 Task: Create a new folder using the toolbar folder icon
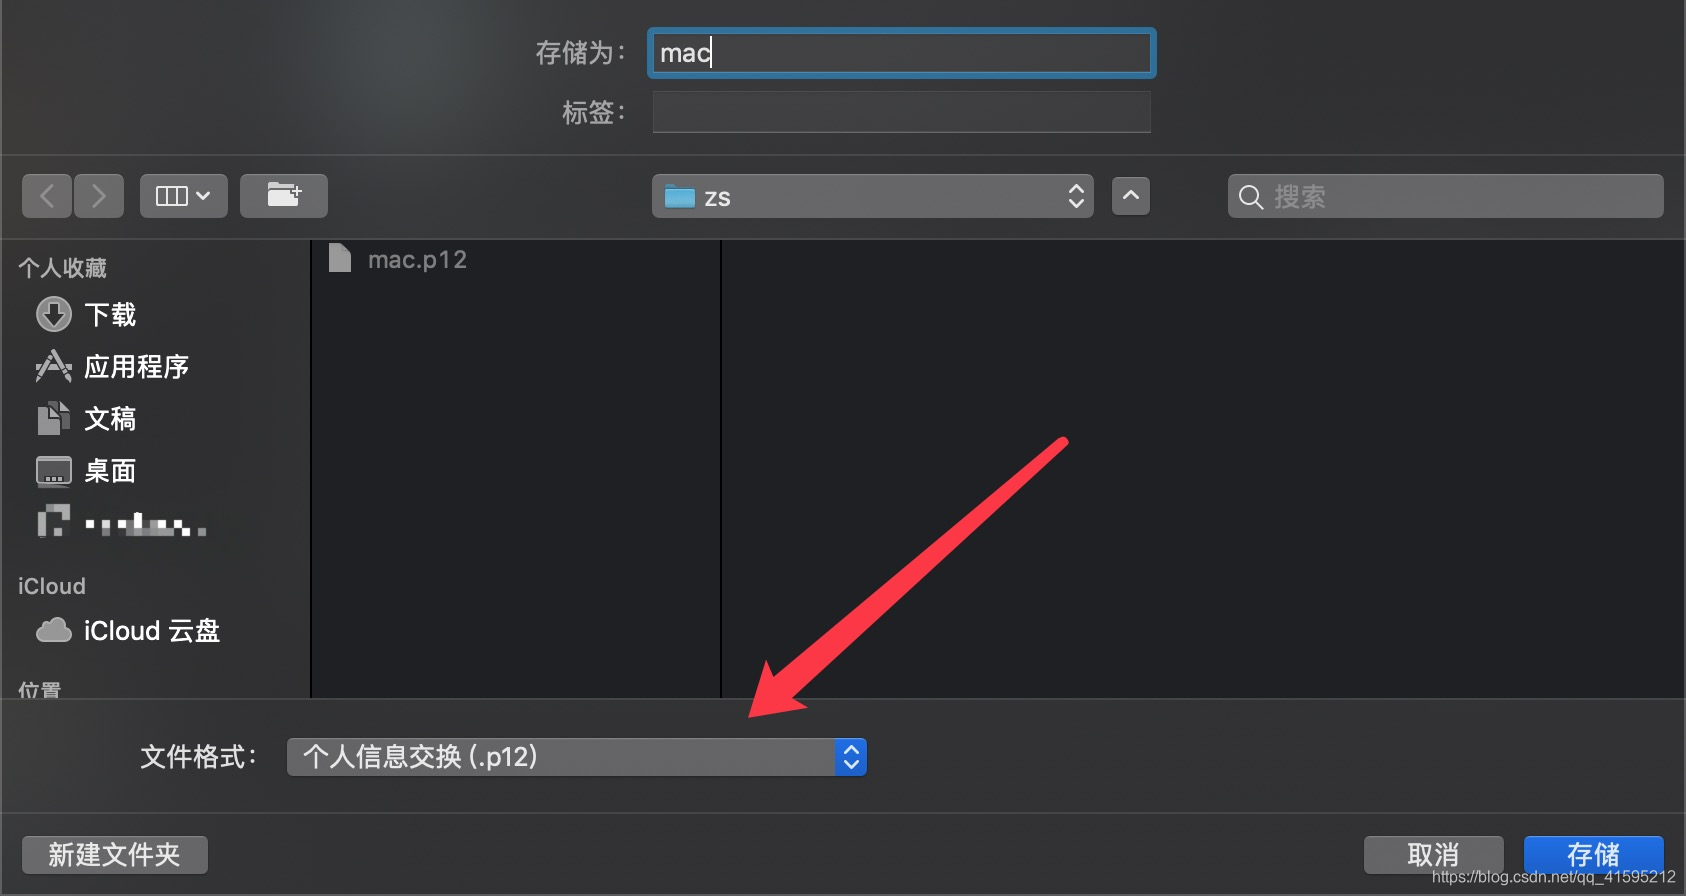click(x=284, y=196)
